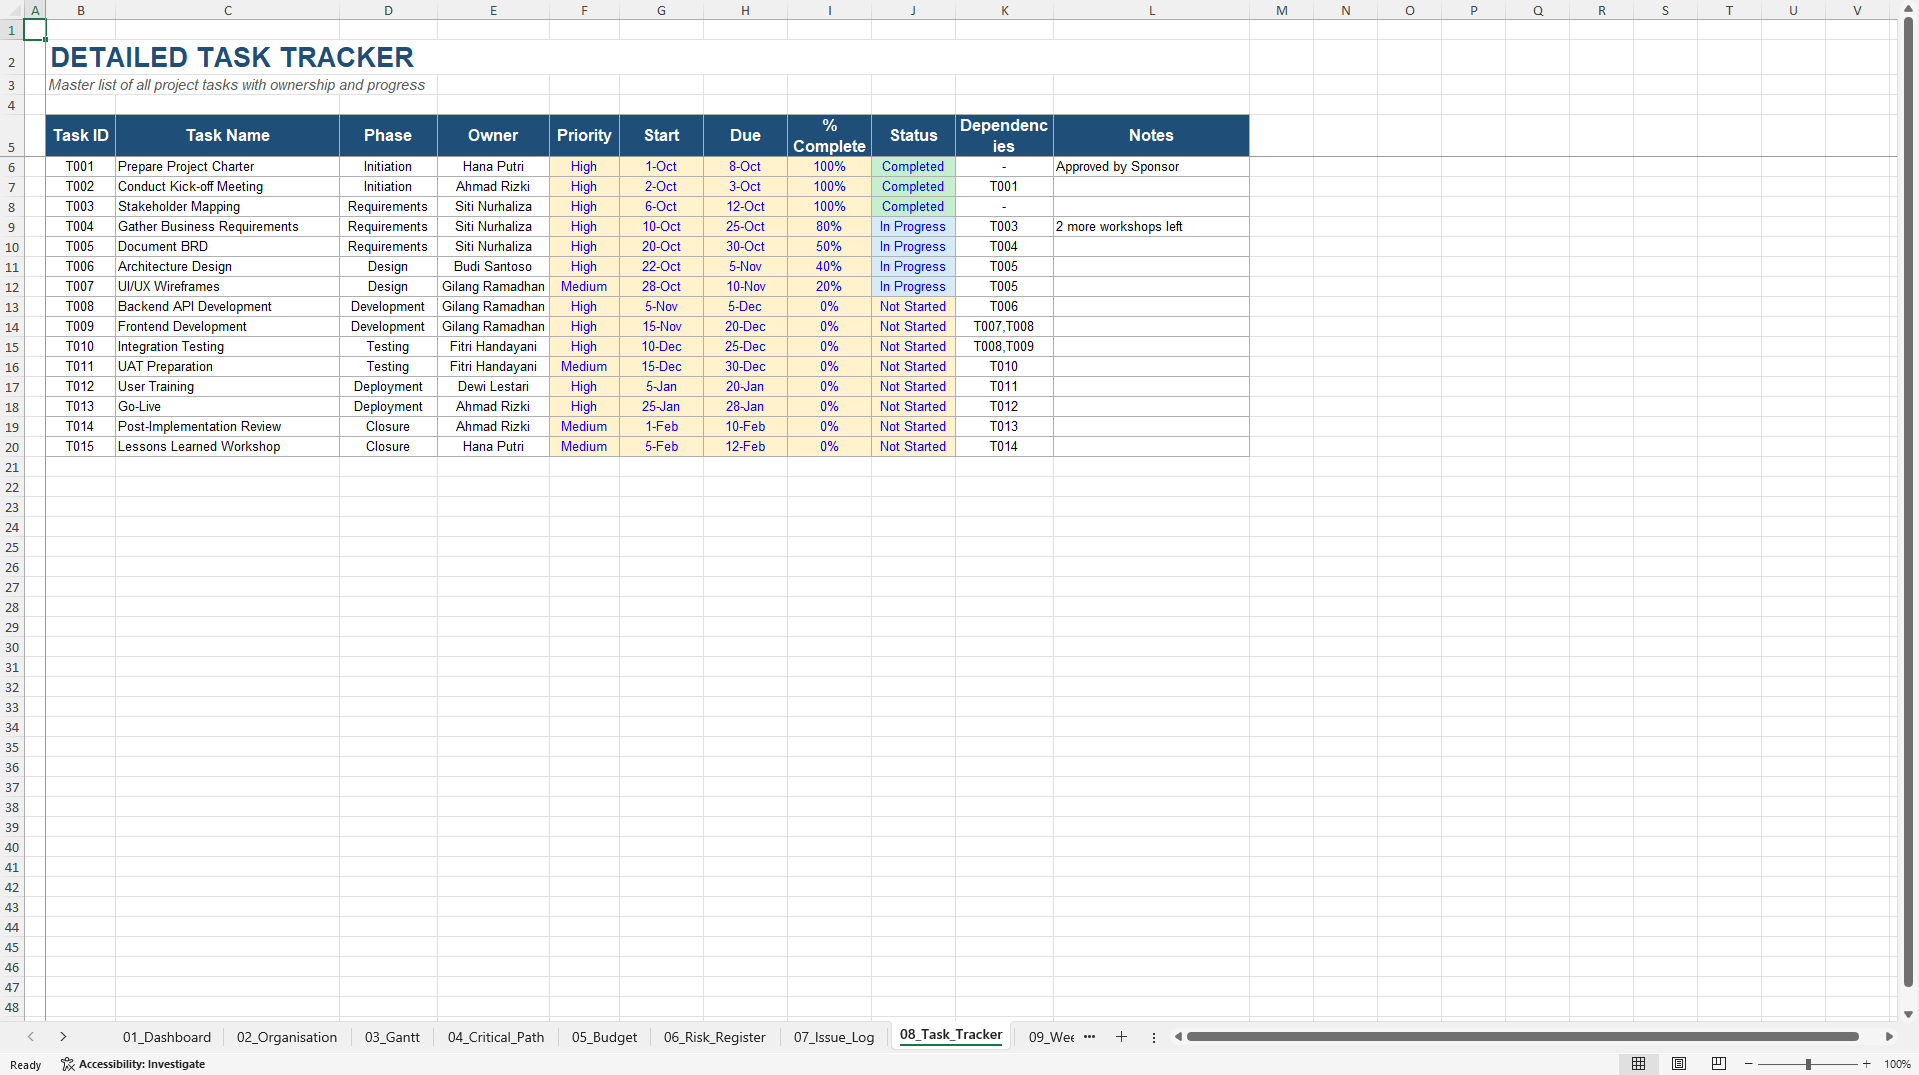Open Accessibility: Investigate status item

pyautogui.click(x=133, y=1064)
